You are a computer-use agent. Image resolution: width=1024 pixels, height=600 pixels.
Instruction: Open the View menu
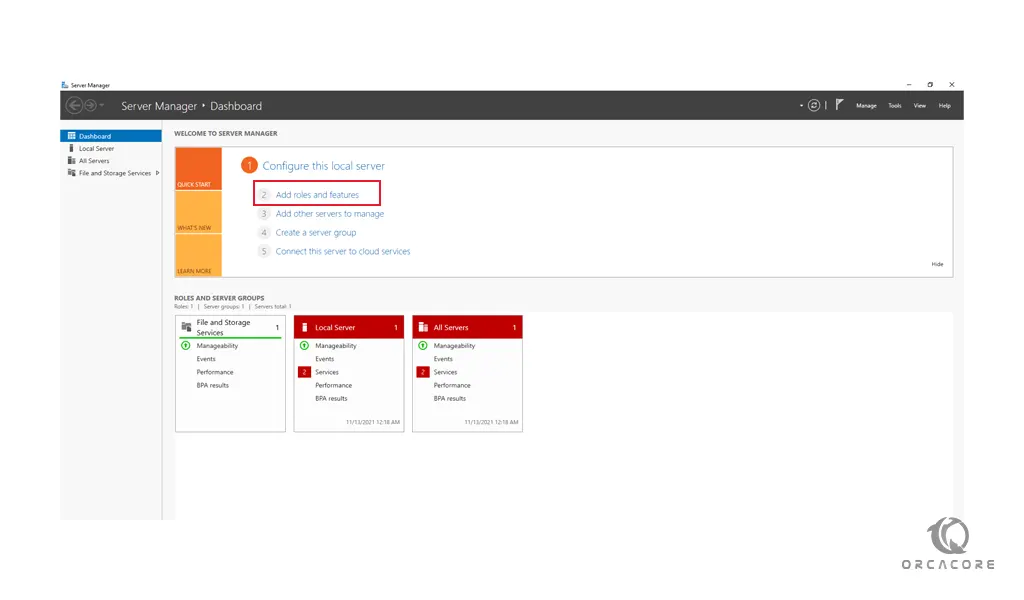920,105
